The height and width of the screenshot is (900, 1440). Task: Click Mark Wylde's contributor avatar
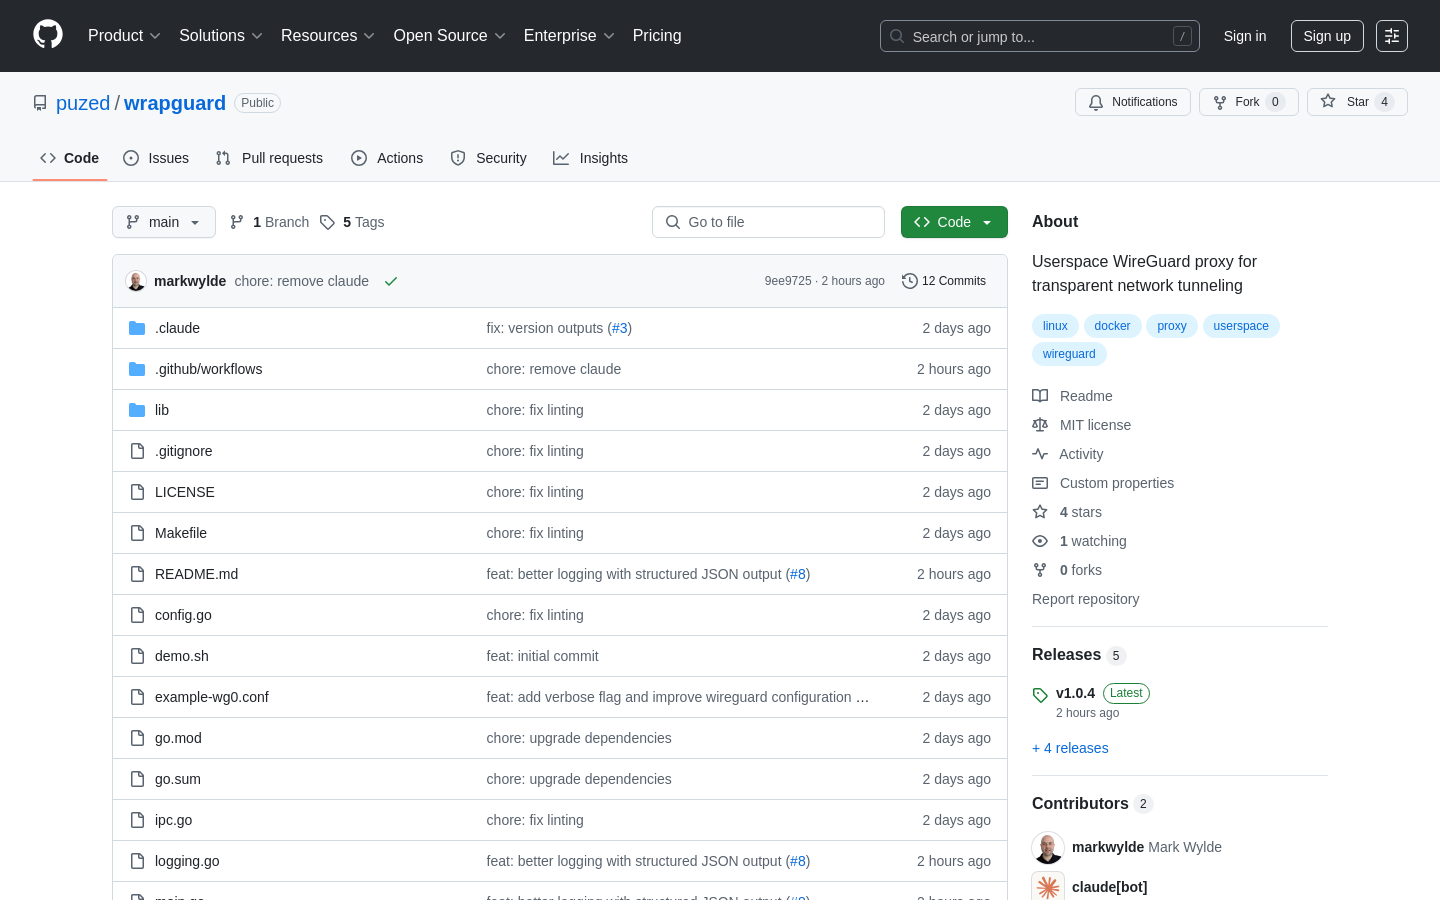(x=1048, y=847)
